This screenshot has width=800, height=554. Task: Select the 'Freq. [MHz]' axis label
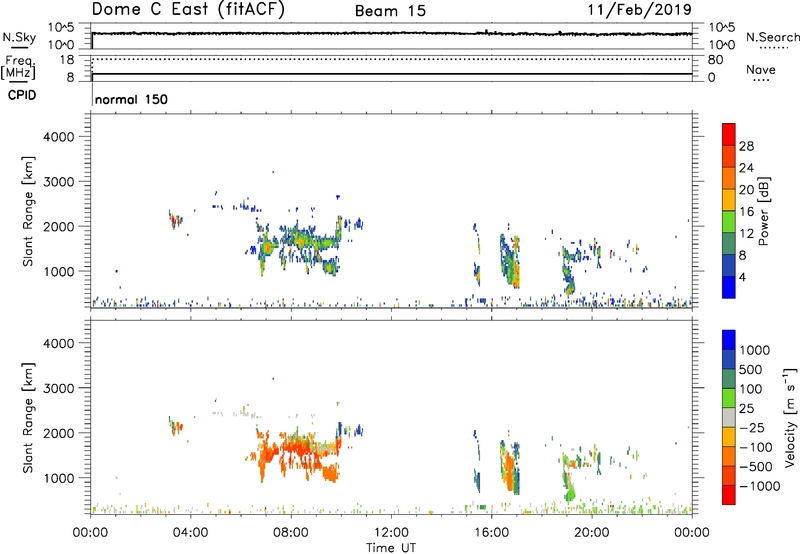tap(18, 69)
